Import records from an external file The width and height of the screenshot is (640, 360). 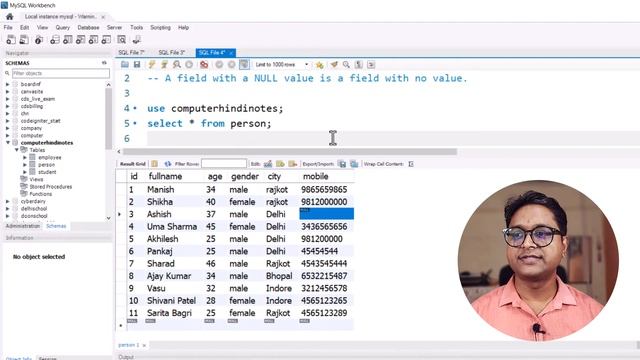tap(354, 164)
